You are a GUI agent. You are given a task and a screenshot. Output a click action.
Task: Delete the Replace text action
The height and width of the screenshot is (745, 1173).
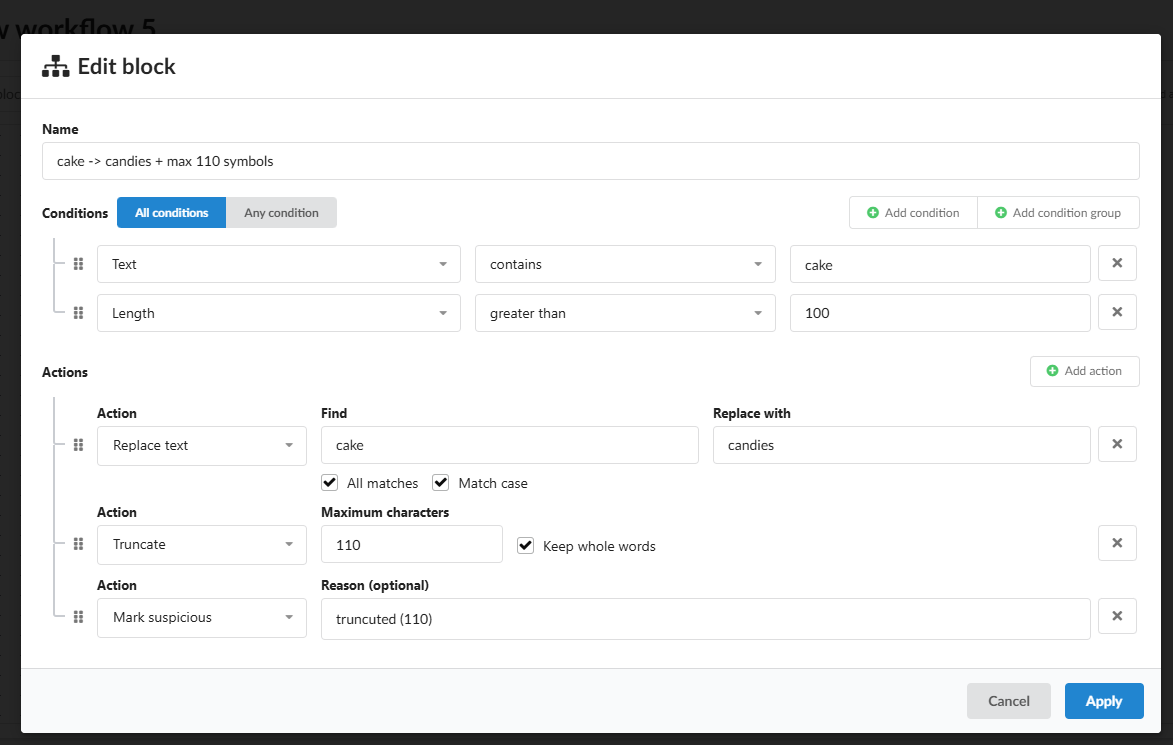1117,444
